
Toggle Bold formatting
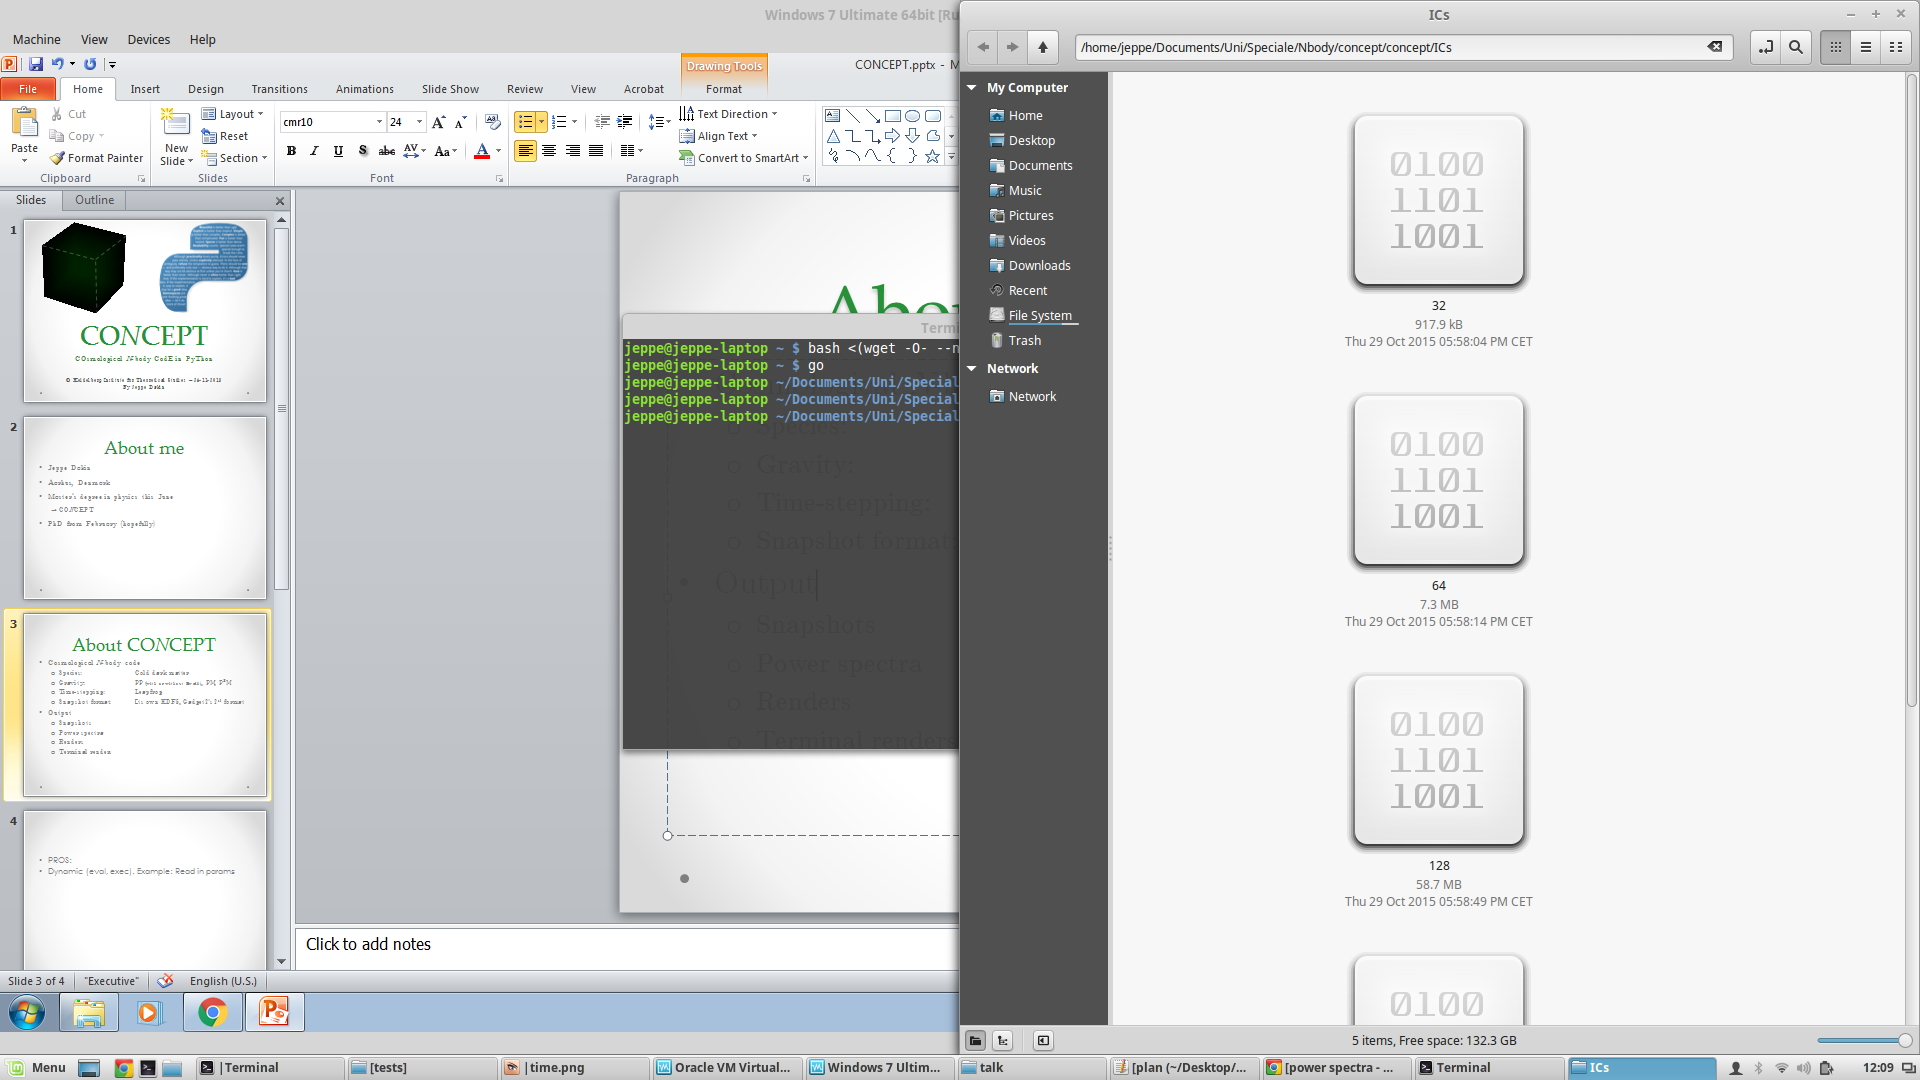(291, 151)
